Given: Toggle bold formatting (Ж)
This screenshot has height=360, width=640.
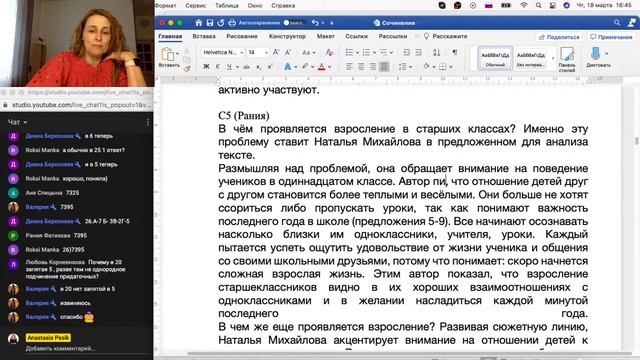Looking at the screenshot, I should point(206,67).
